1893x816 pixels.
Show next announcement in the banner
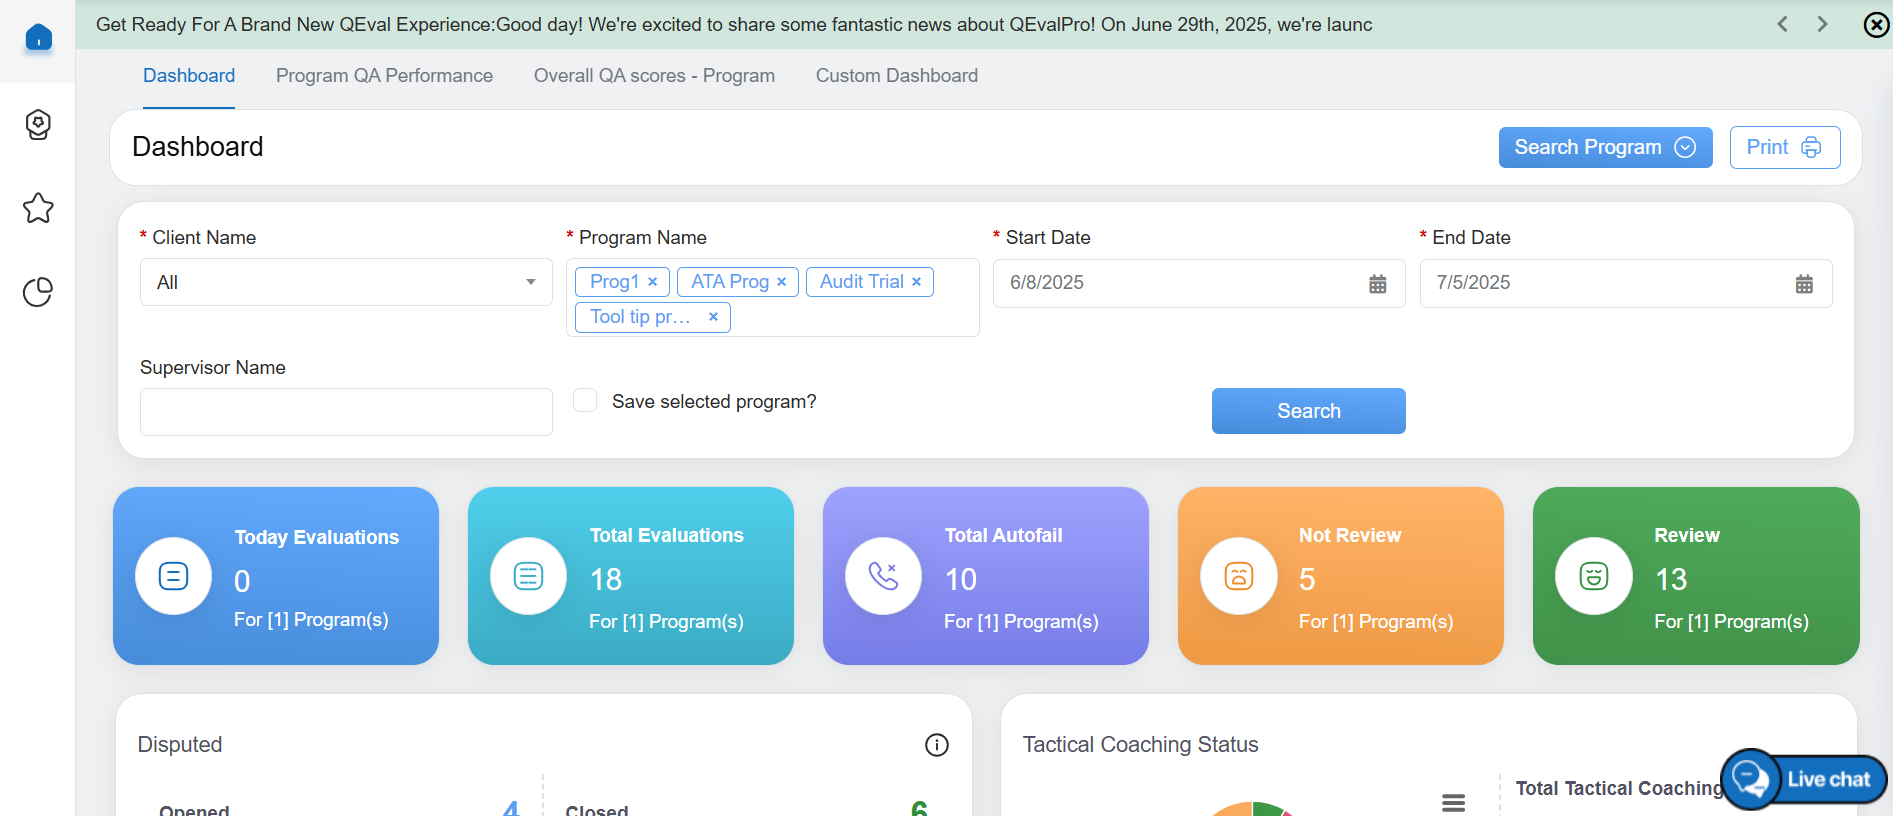click(1822, 24)
